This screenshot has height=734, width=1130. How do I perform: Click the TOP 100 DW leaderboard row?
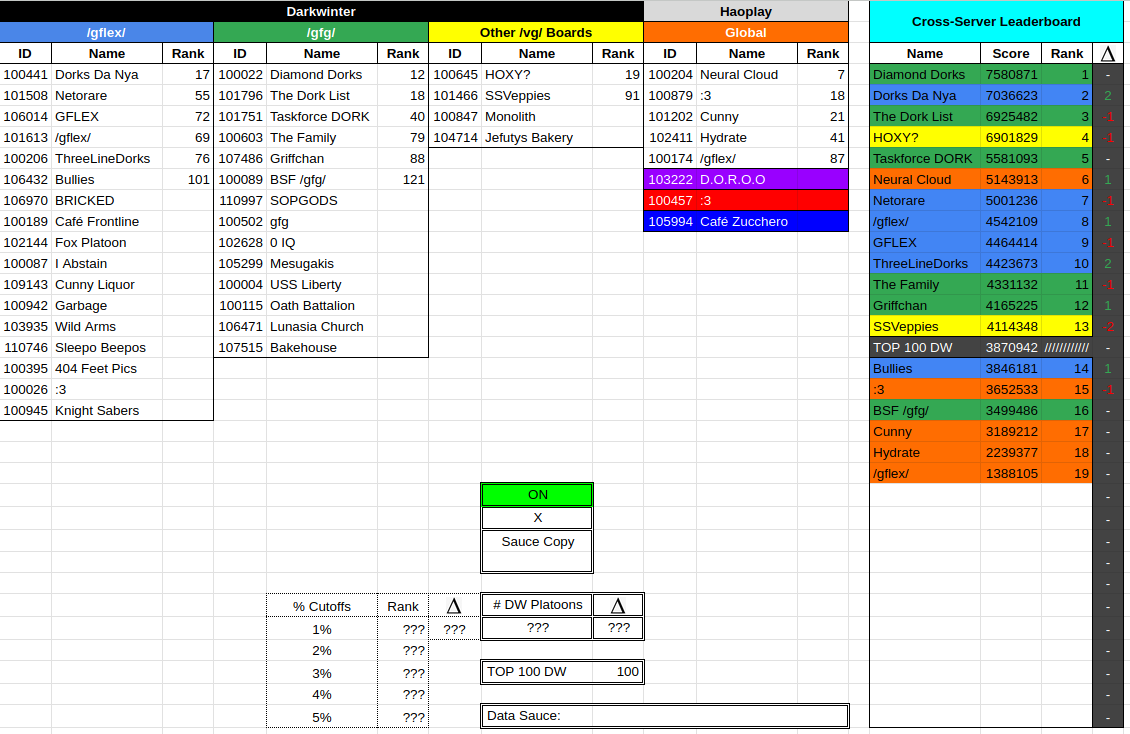[982, 348]
